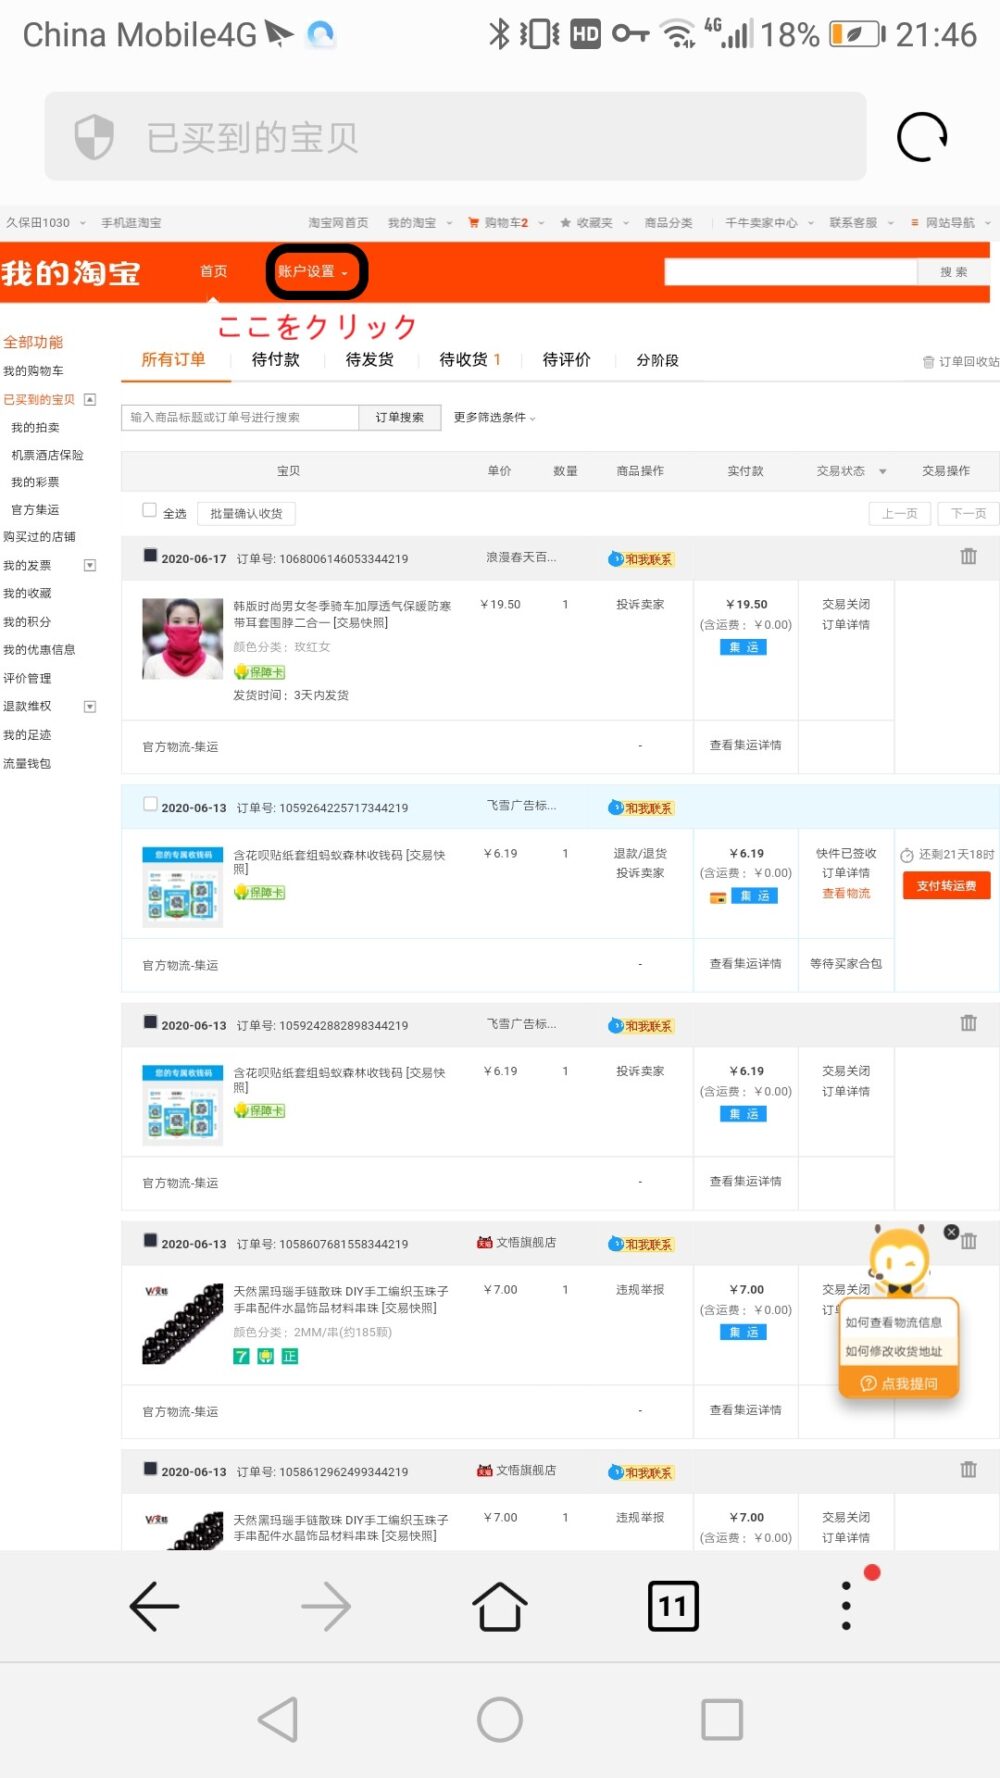The height and width of the screenshot is (1778, 1000).
Task: Tick the 全选 select-all checkbox
Action: pos(149,510)
